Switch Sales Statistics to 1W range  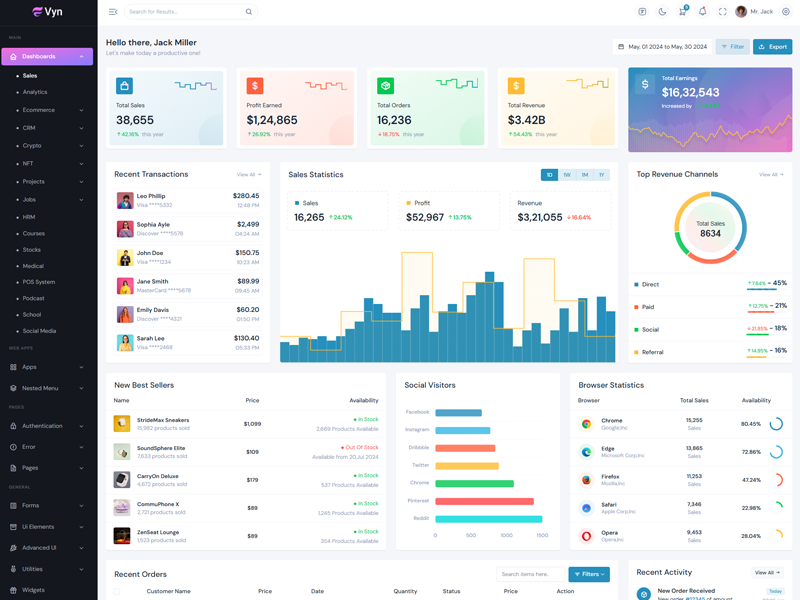tap(567, 175)
